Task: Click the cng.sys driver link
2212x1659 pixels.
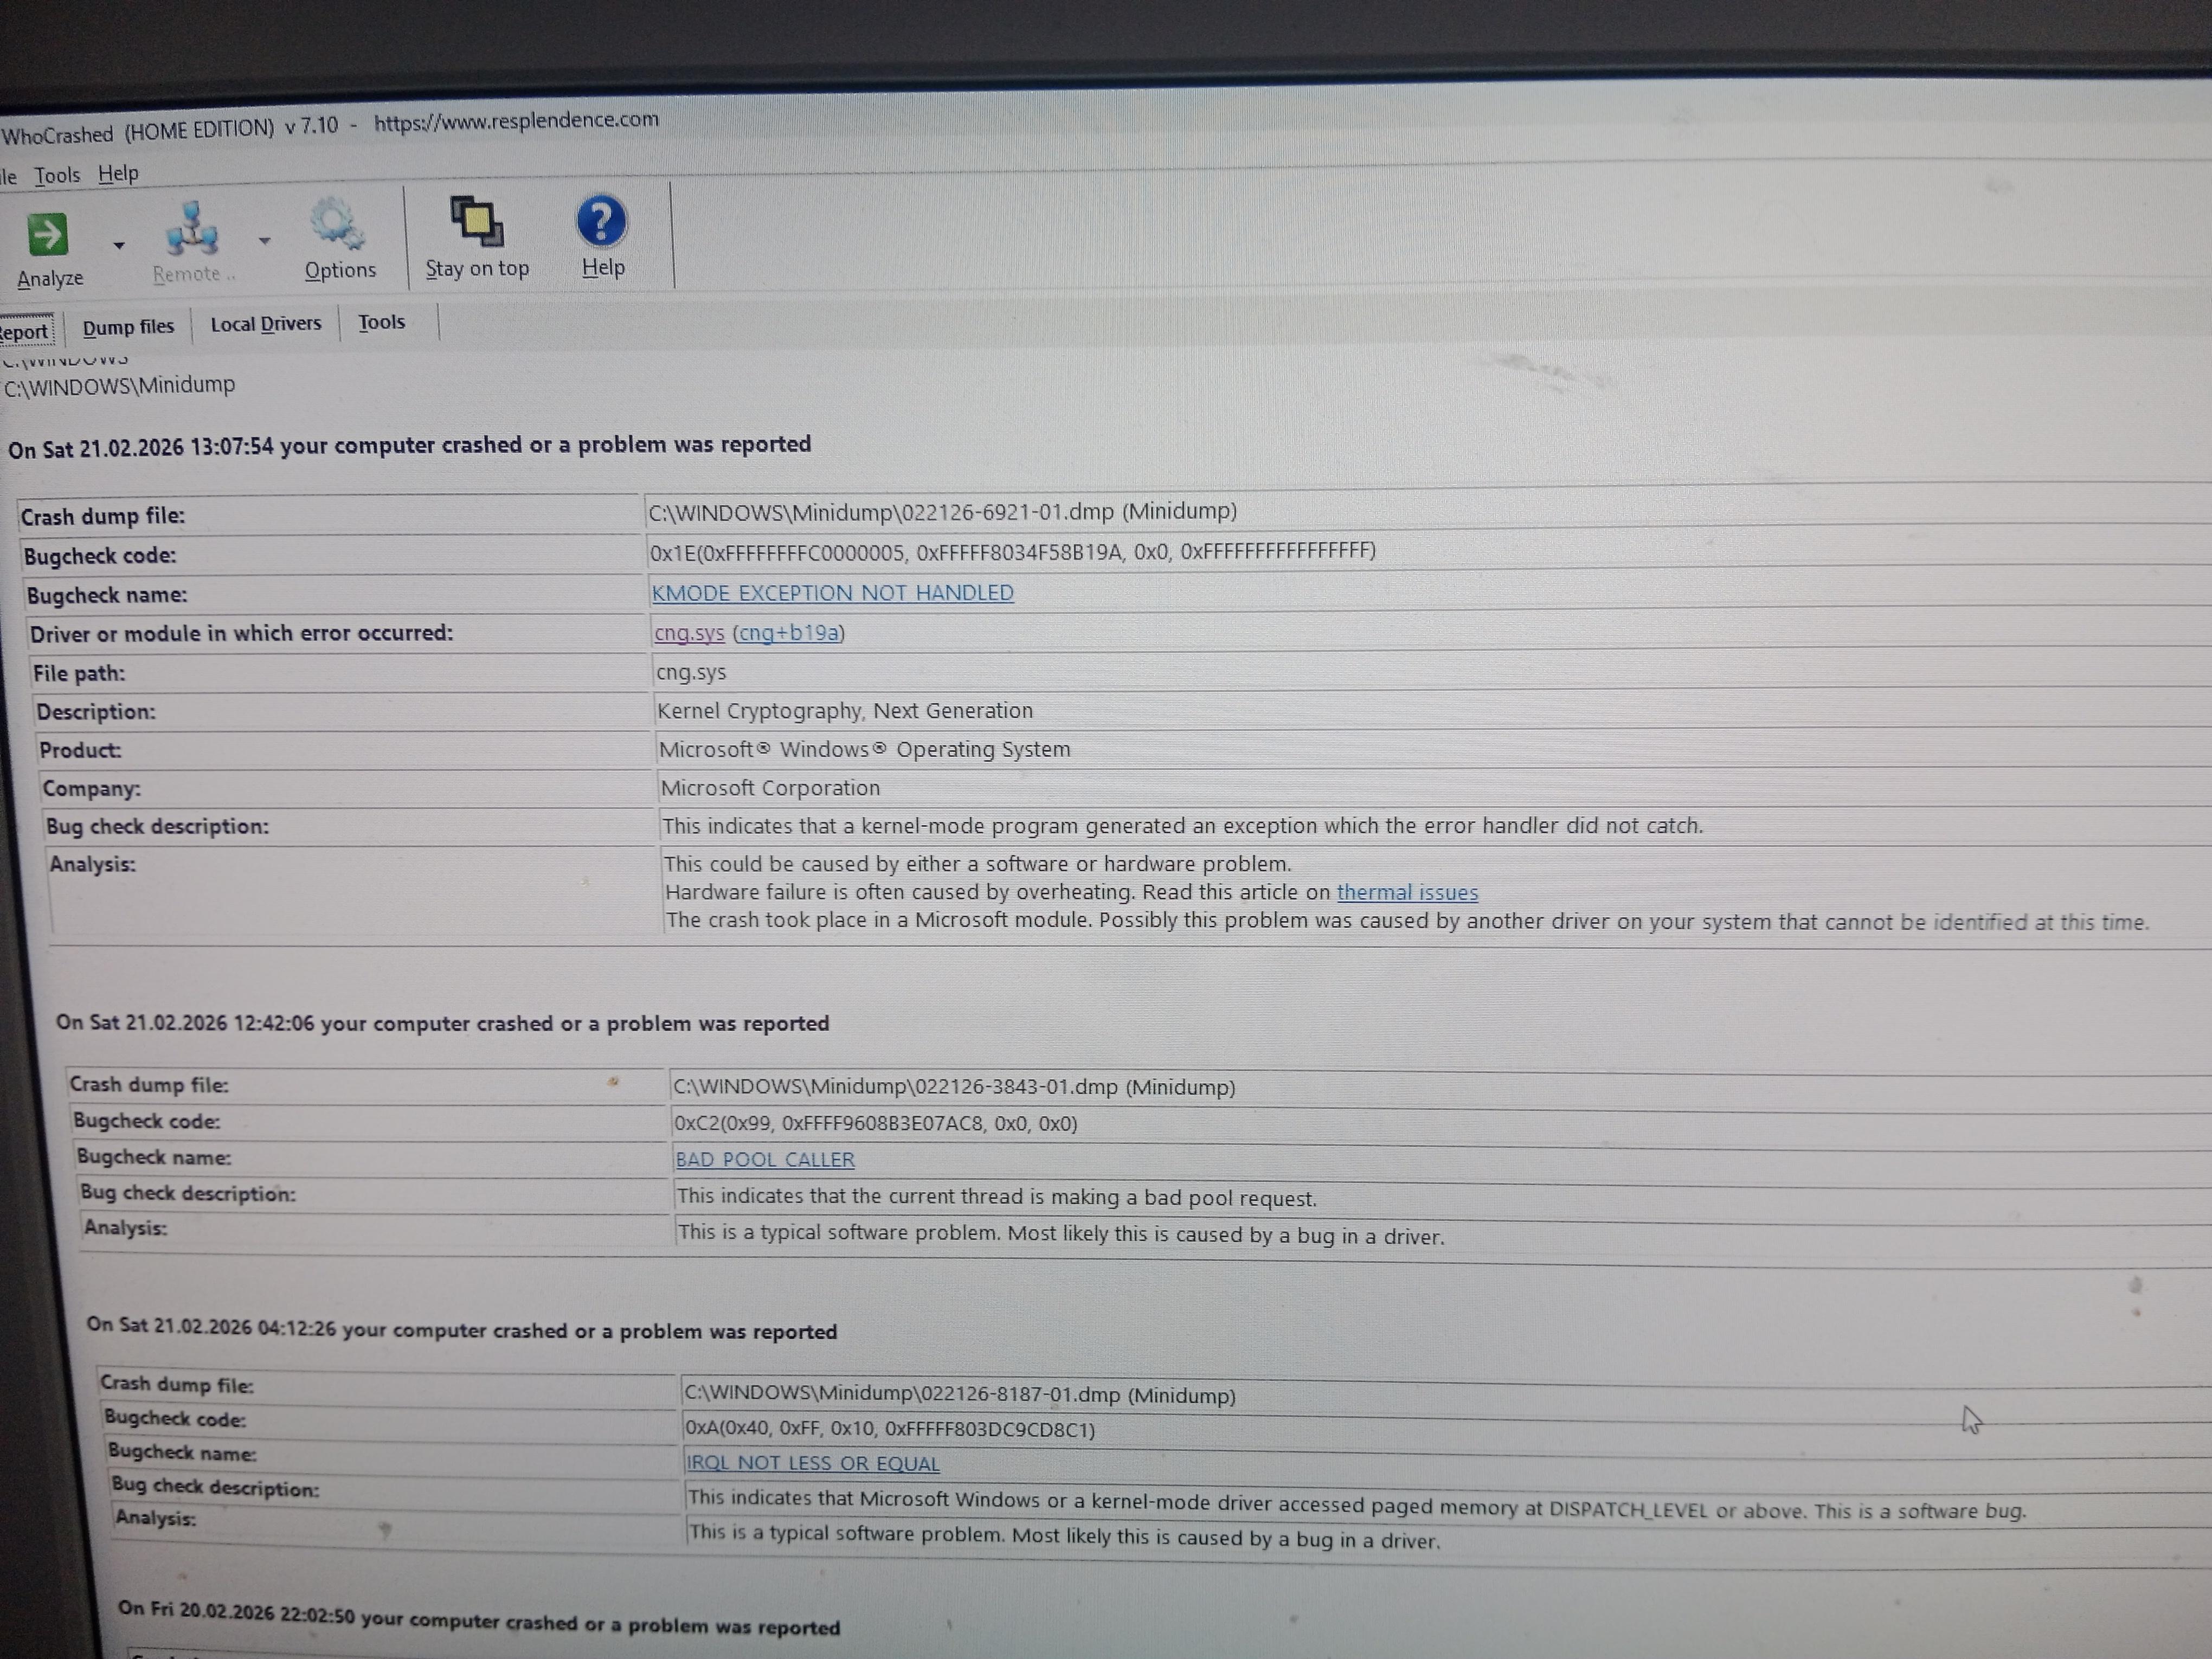Action: pyautogui.click(x=689, y=633)
